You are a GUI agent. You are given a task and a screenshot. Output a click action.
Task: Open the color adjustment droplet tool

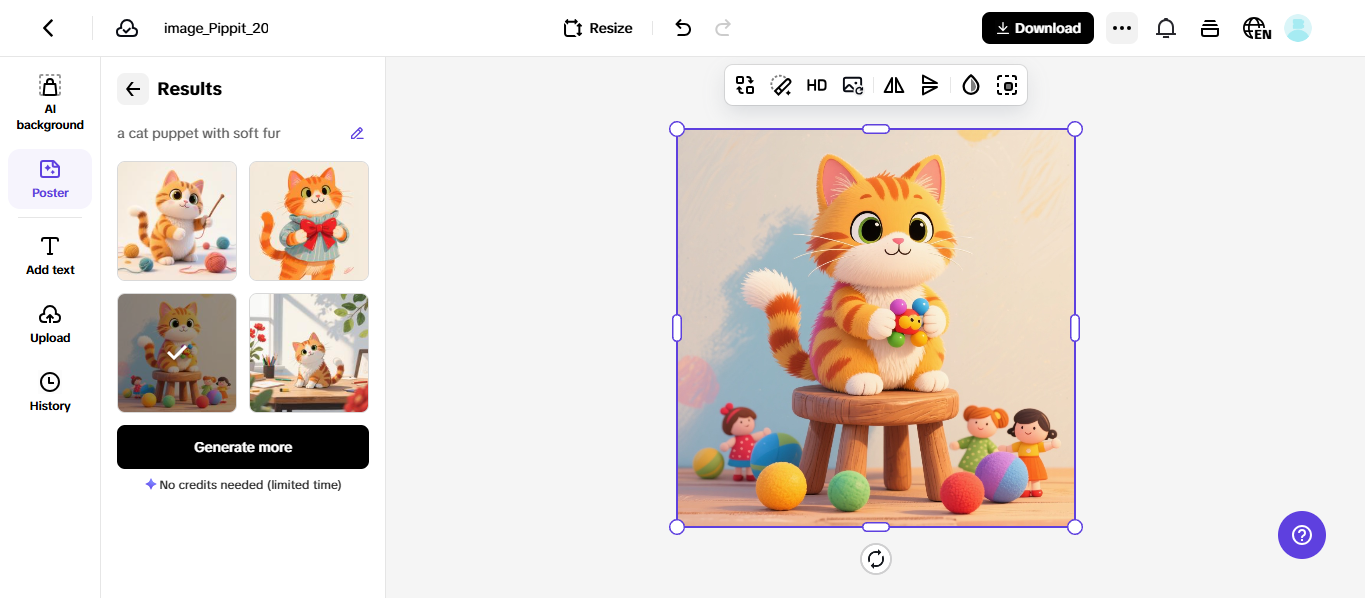[970, 85]
